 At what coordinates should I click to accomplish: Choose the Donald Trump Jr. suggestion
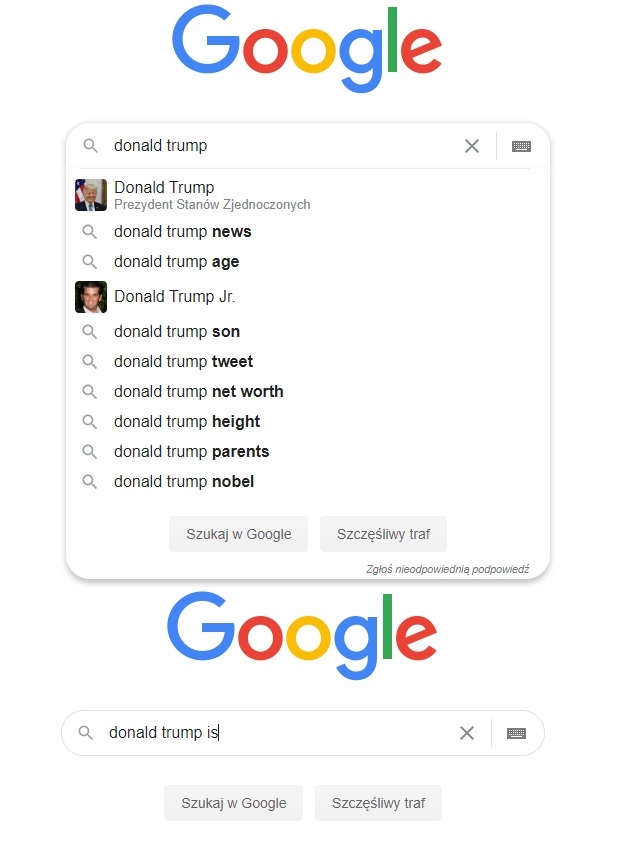tap(175, 297)
